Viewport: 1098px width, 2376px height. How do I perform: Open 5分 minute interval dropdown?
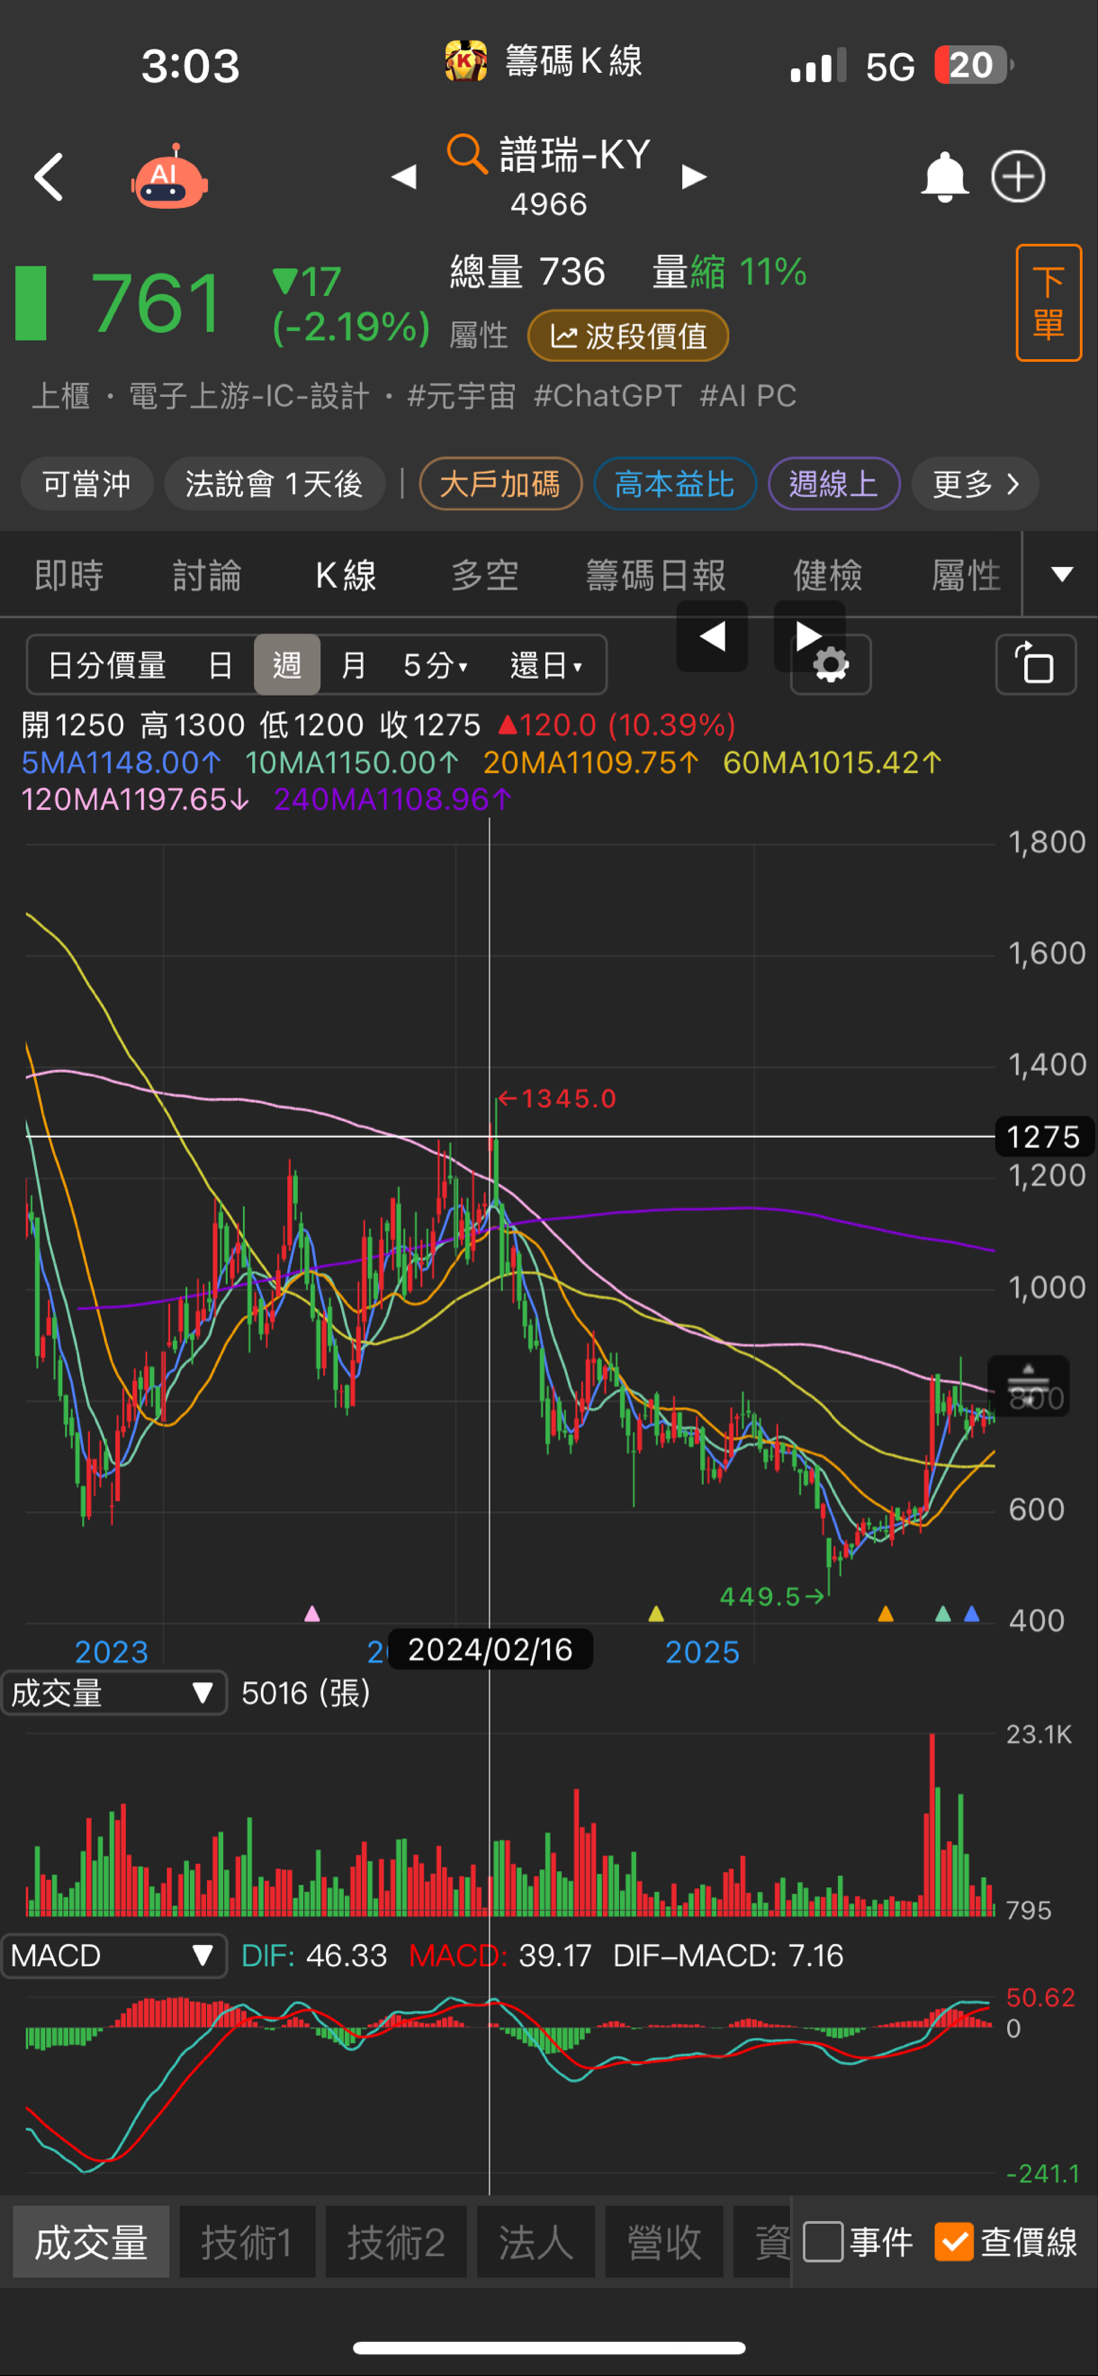pyautogui.click(x=435, y=665)
